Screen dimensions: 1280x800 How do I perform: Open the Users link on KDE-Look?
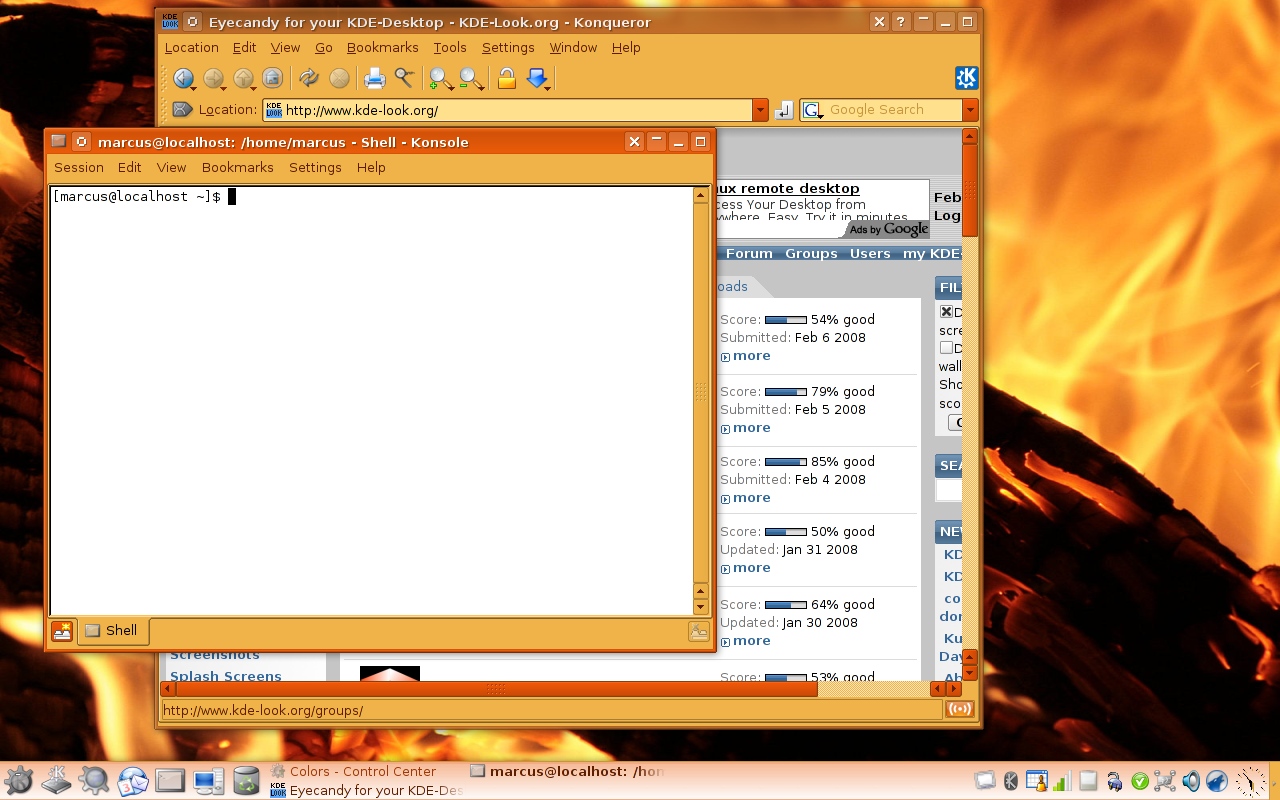(870, 254)
